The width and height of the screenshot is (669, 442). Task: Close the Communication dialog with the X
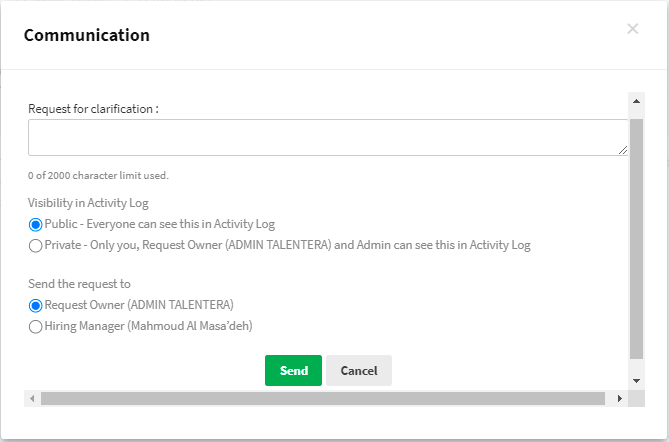pos(632,29)
